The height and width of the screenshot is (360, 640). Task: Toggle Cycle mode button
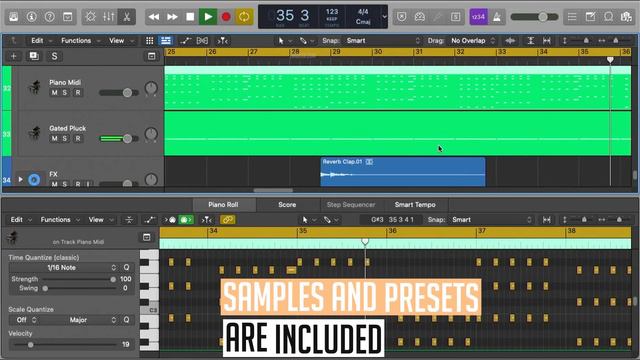coord(244,17)
